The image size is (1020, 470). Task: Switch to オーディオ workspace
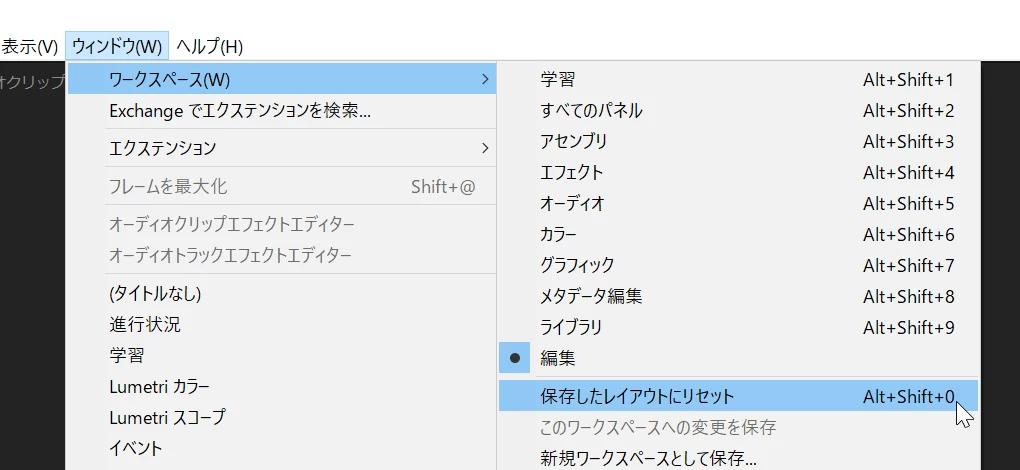[x=738, y=203]
